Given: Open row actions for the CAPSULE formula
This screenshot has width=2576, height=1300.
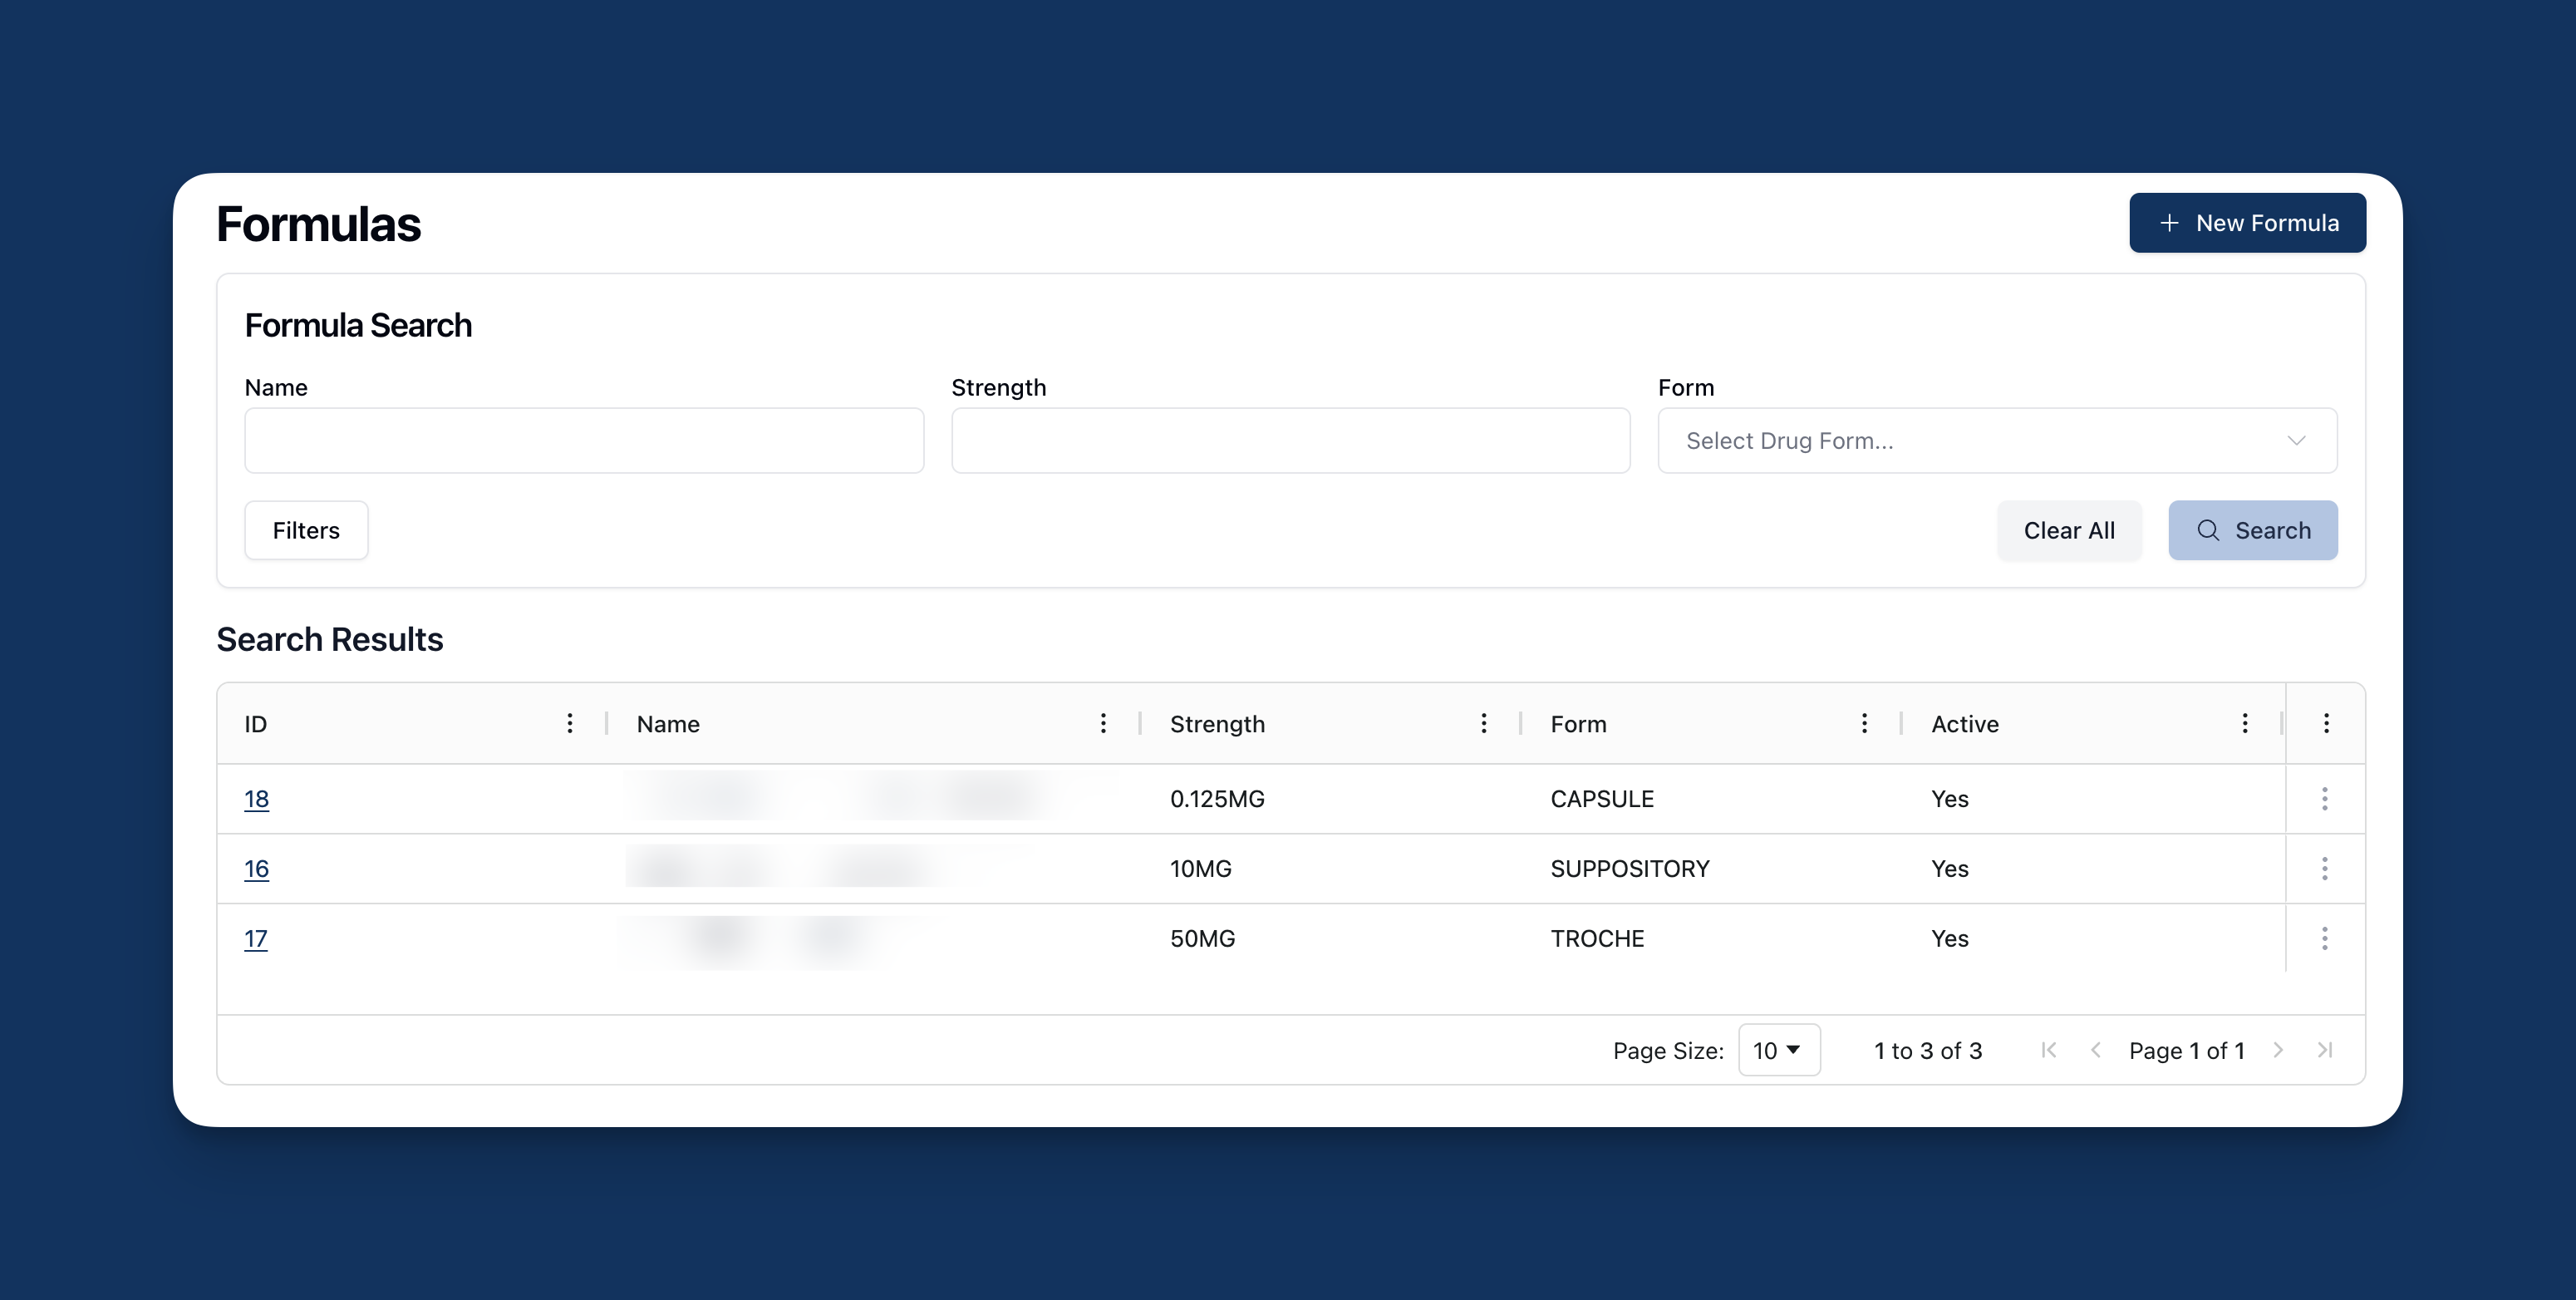Looking at the screenshot, I should pyautogui.click(x=2325, y=798).
